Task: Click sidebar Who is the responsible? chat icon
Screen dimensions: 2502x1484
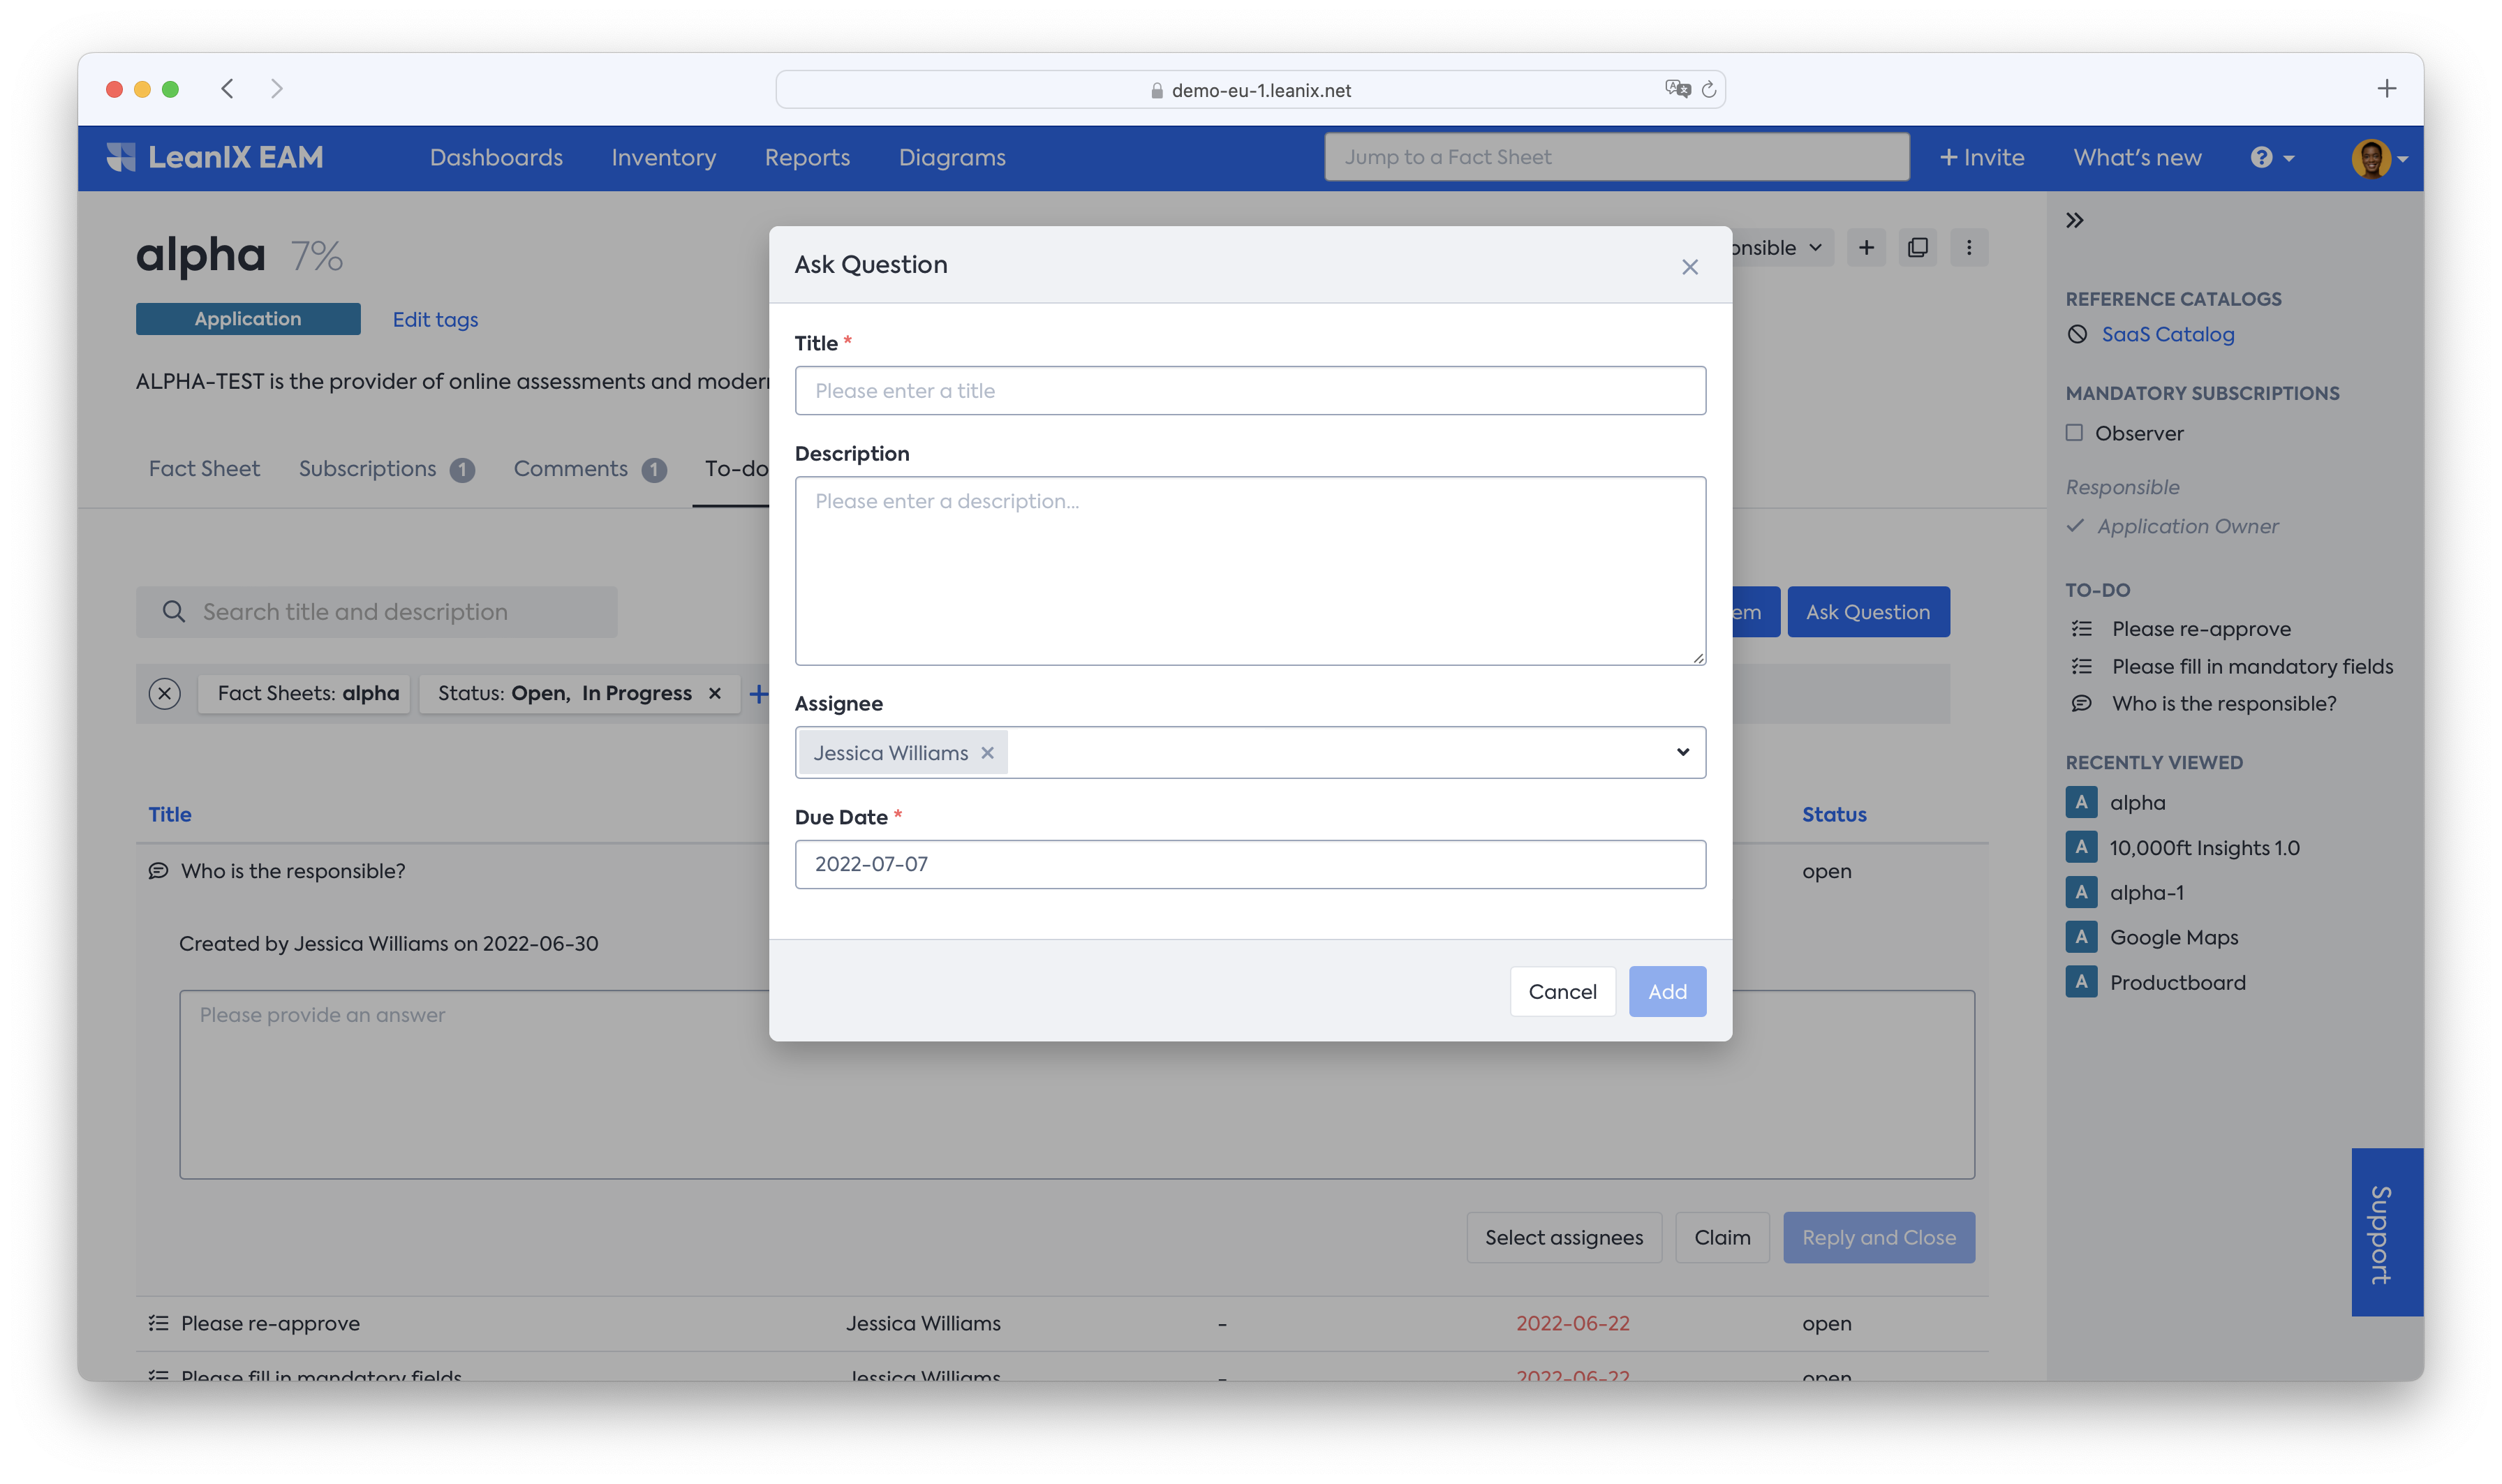Action: coord(2082,704)
